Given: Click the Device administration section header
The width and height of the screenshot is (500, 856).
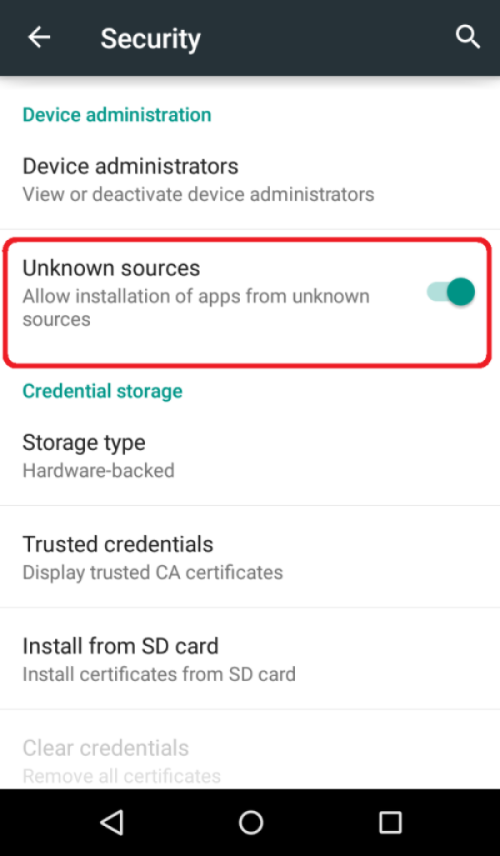Looking at the screenshot, I should 117,115.
